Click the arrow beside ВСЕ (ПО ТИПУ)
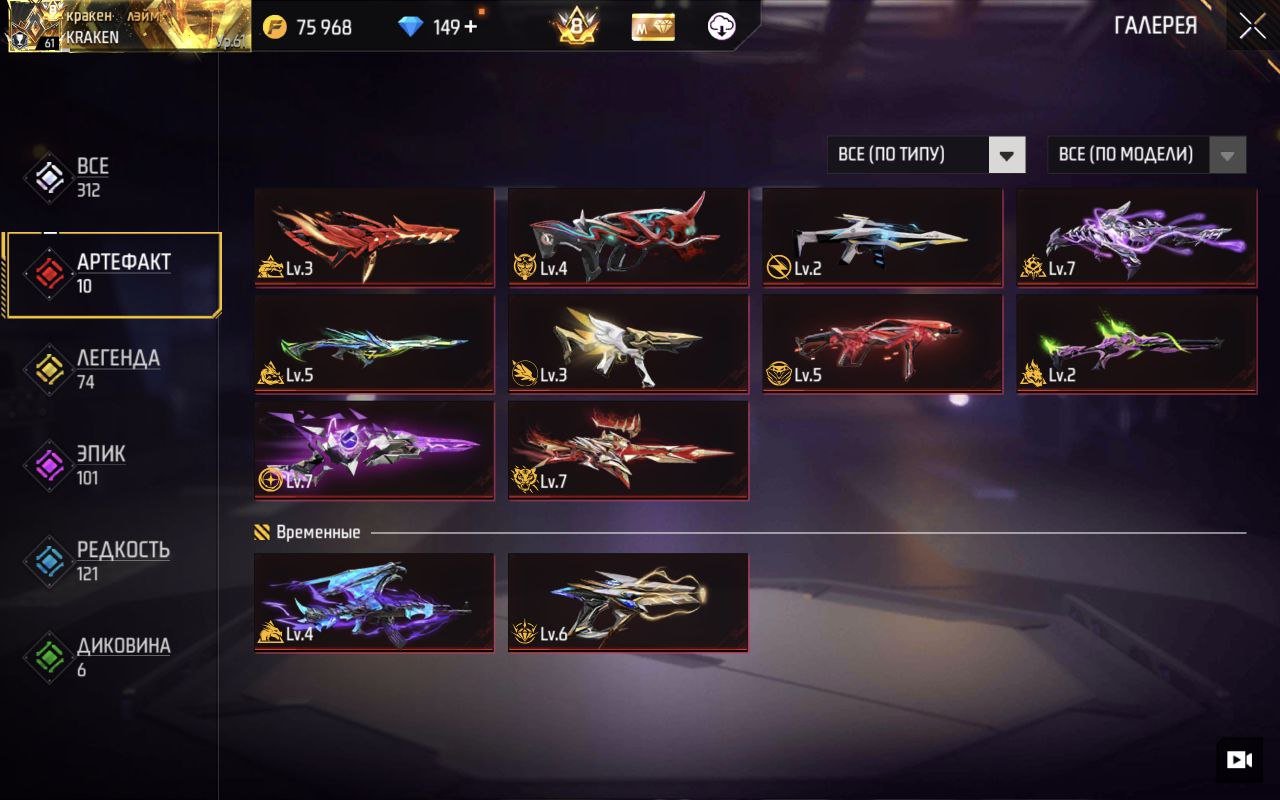The image size is (1280, 800). [1007, 155]
